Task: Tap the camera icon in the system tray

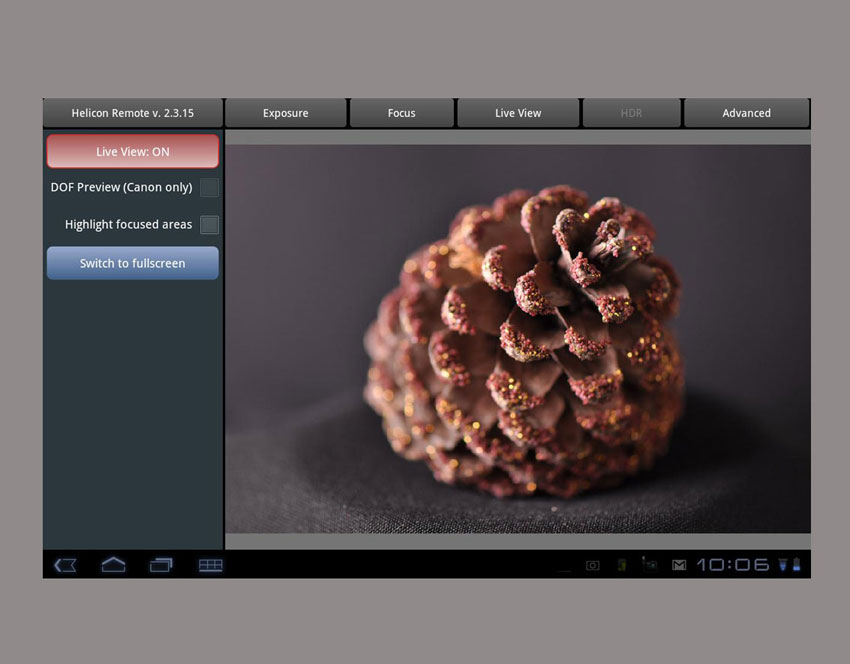Action: [593, 564]
